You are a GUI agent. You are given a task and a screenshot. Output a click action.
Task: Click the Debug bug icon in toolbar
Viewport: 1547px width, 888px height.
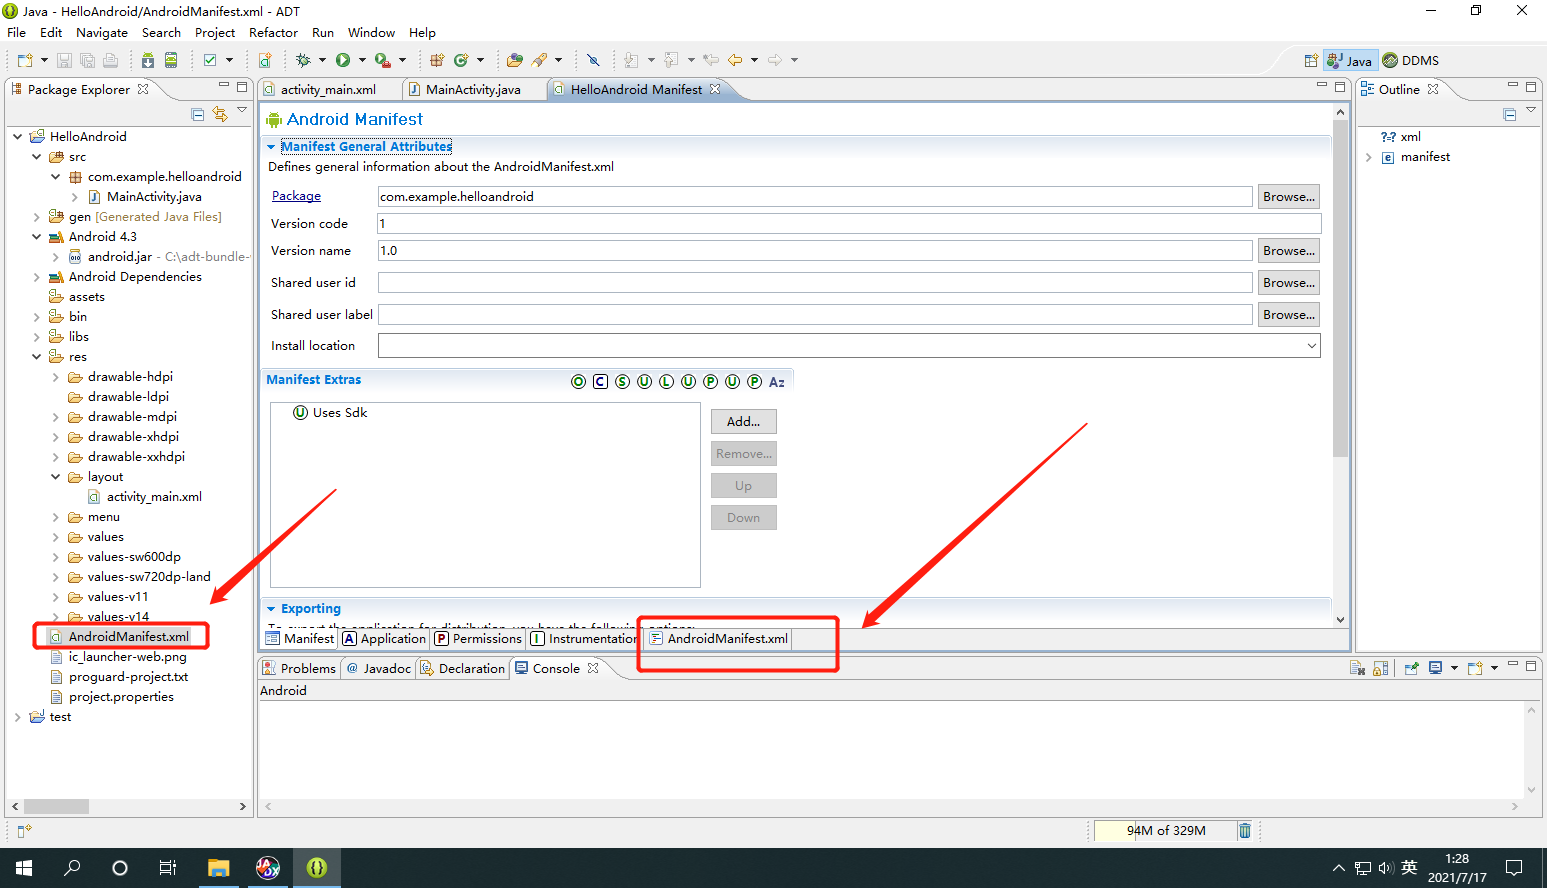[x=304, y=60]
